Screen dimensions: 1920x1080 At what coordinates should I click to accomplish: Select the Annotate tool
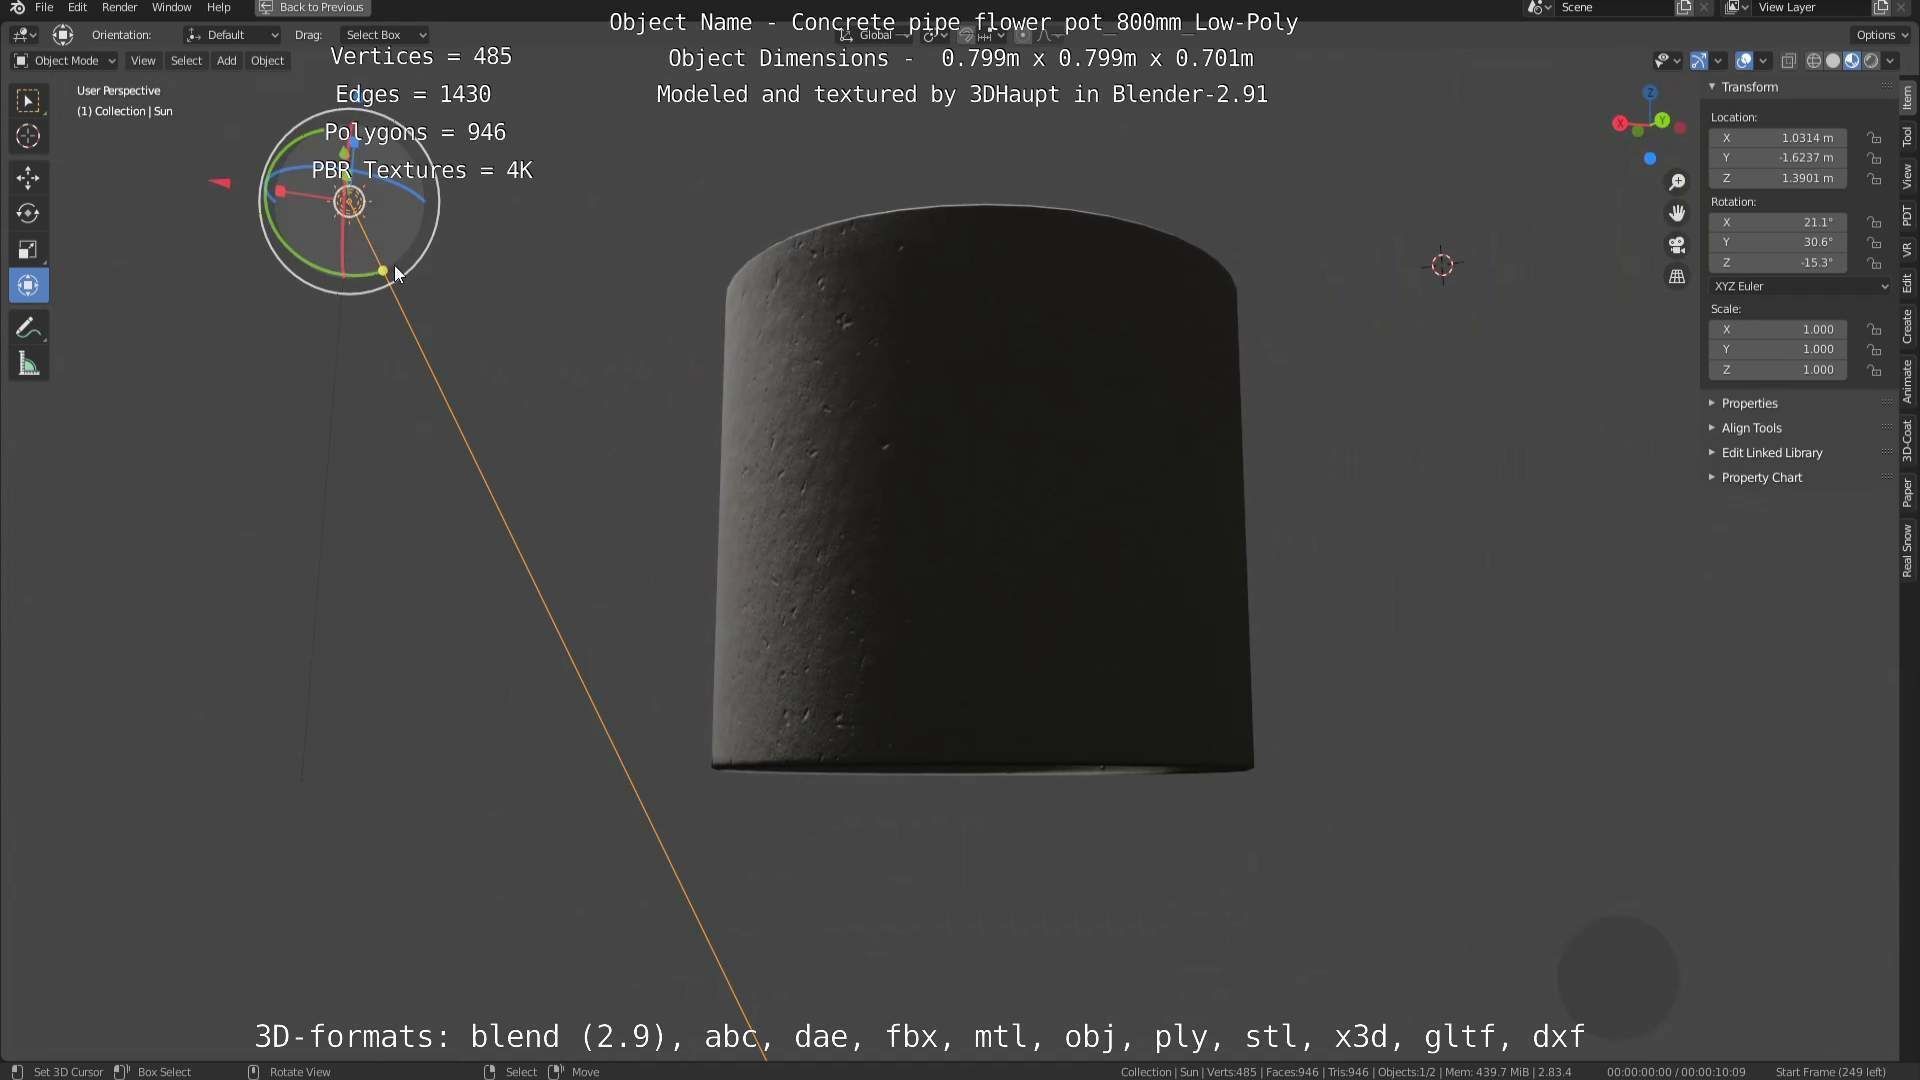[28, 329]
